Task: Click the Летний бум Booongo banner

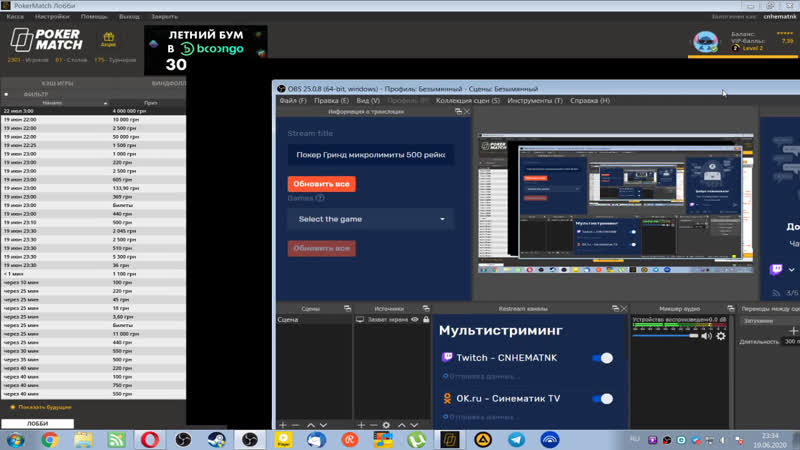Action: coord(206,51)
